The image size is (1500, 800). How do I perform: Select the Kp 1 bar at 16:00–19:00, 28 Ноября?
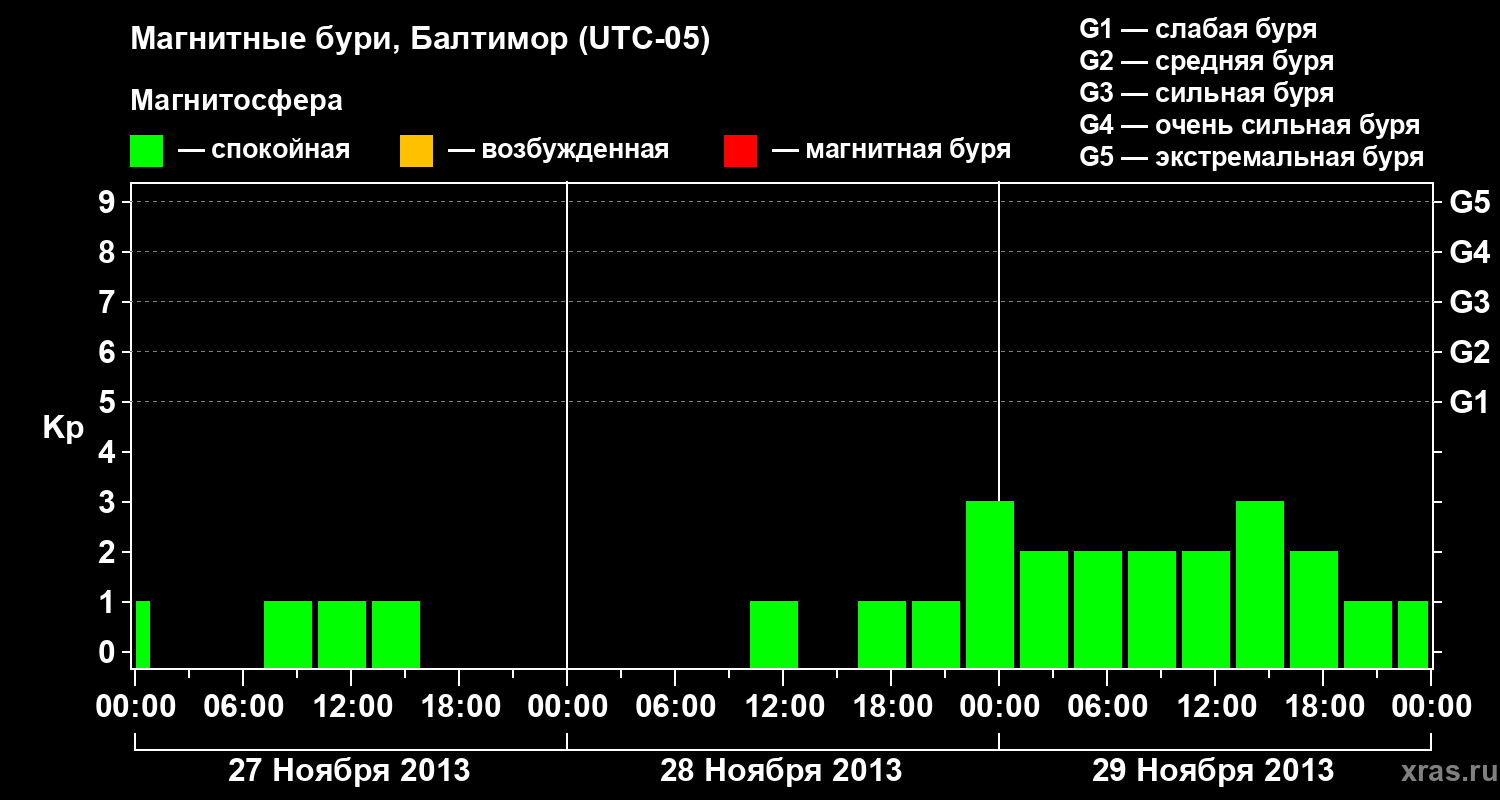(x=882, y=634)
